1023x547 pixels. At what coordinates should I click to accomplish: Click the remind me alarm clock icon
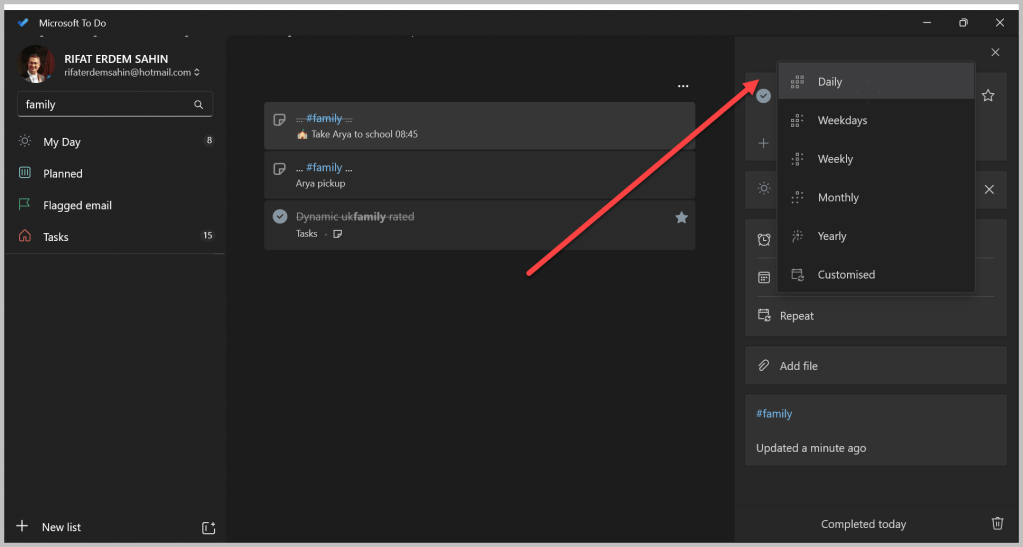764,240
